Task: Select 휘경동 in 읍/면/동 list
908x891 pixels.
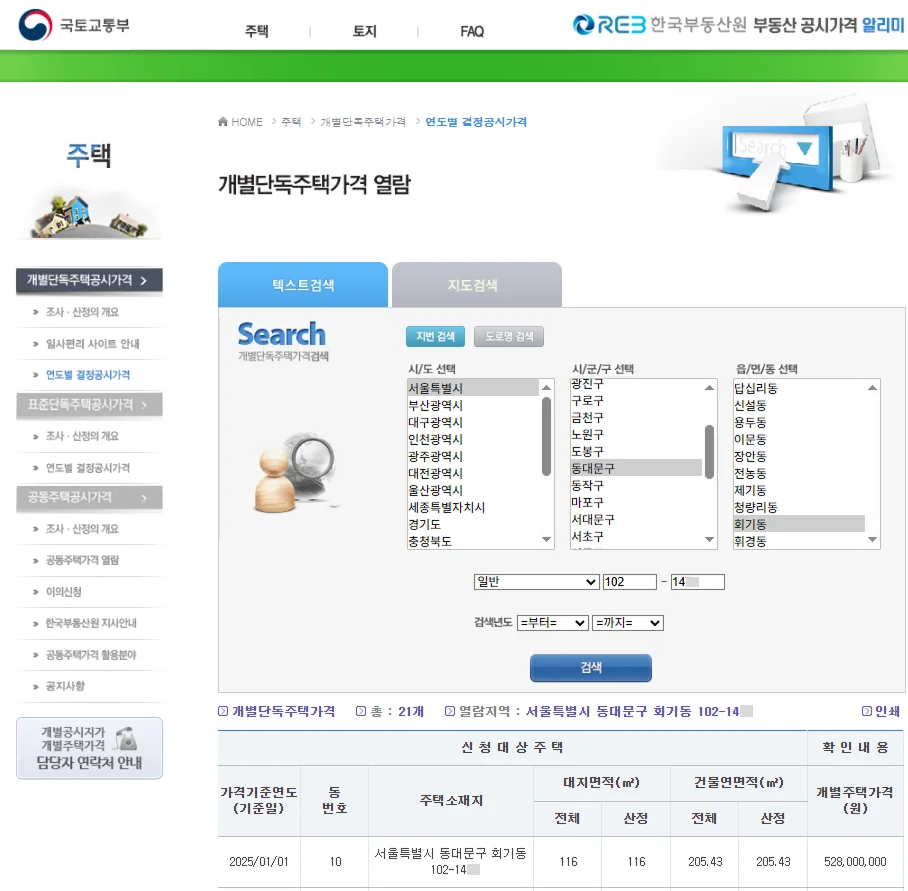Action: coord(799,541)
